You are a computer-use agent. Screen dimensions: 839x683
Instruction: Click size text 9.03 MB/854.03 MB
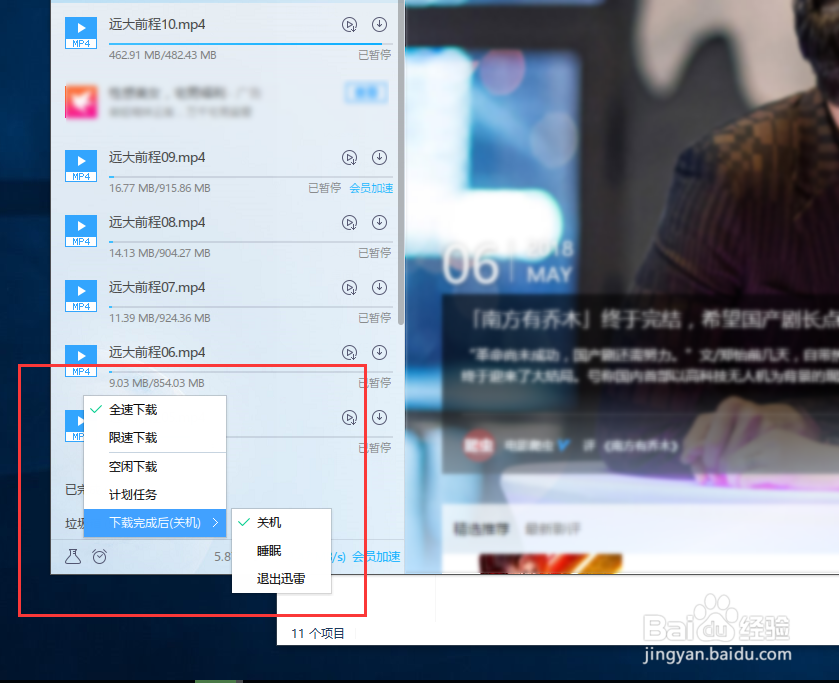157,383
